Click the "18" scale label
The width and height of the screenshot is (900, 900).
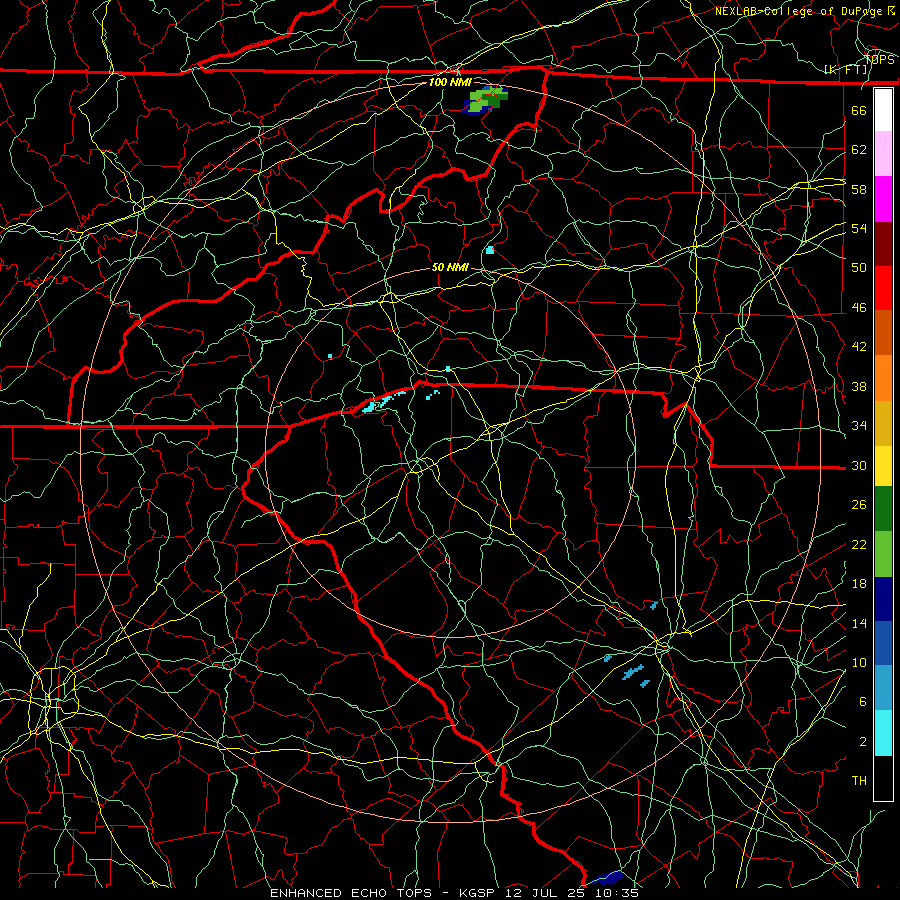(859, 584)
